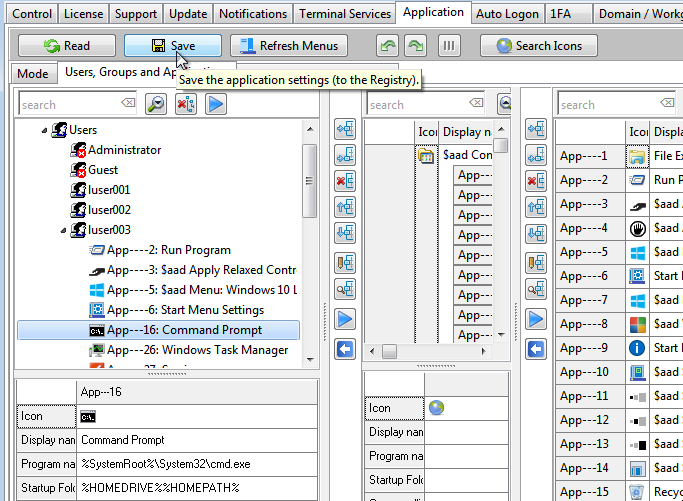Click the blue play arrow above Users tree
Image resolution: width=683 pixels, height=501 pixels.
tap(216, 104)
